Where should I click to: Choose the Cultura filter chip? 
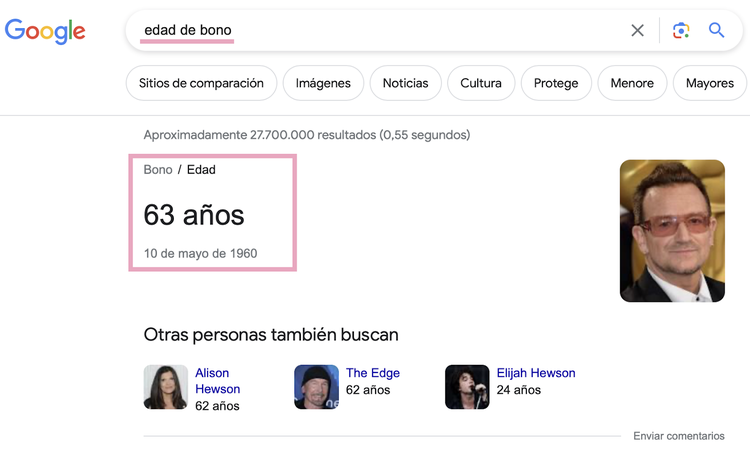tap(481, 83)
